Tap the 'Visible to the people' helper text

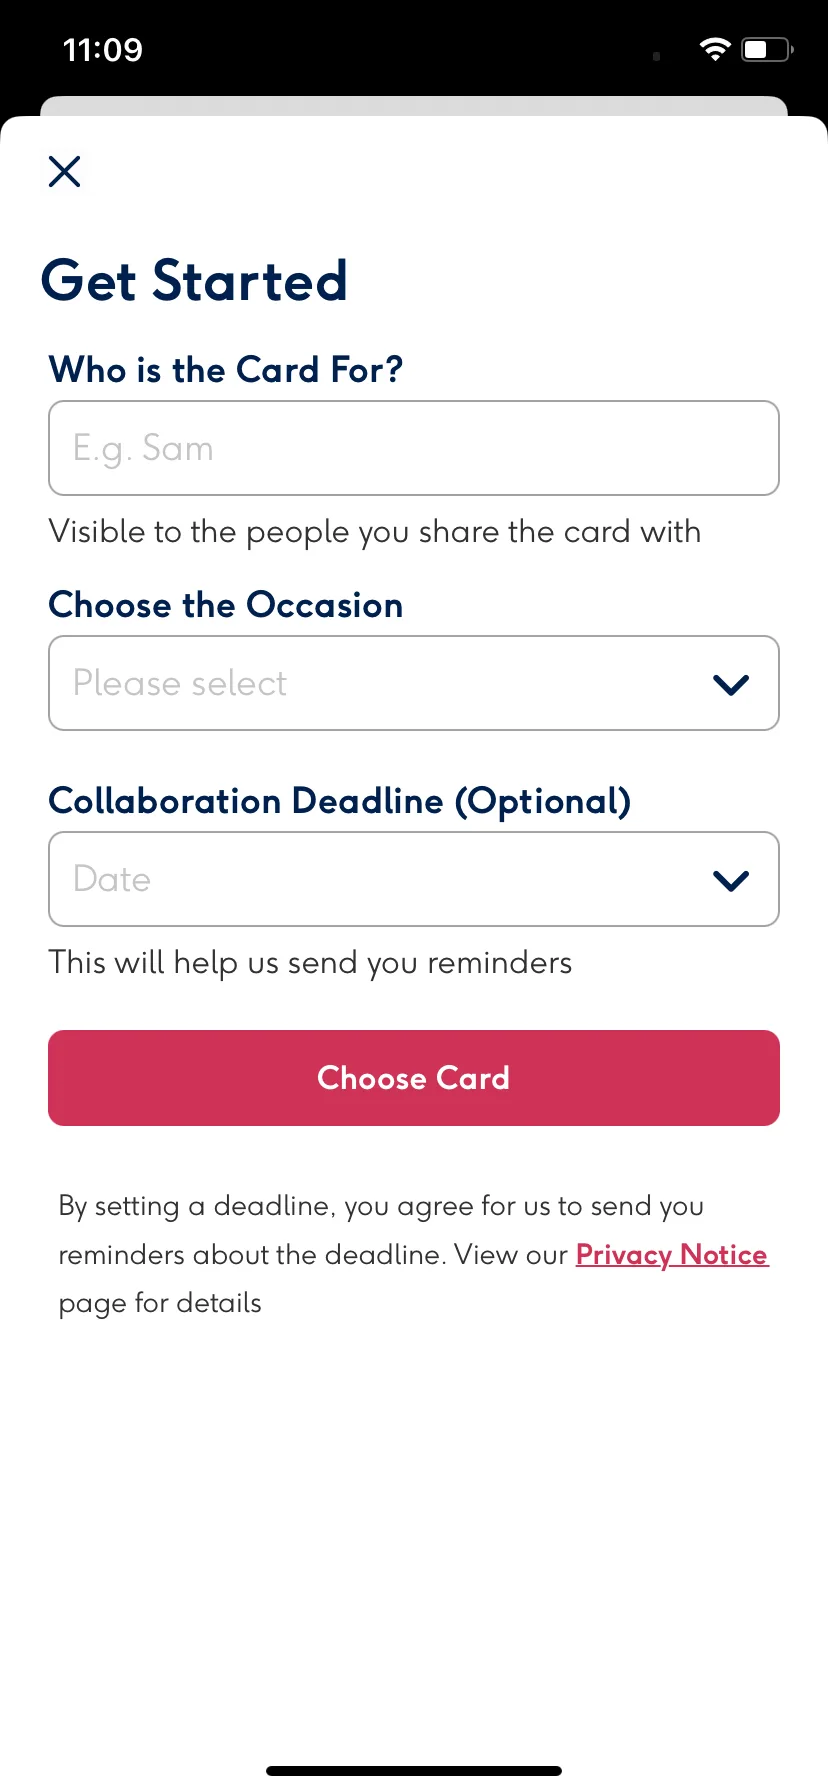click(x=375, y=532)
